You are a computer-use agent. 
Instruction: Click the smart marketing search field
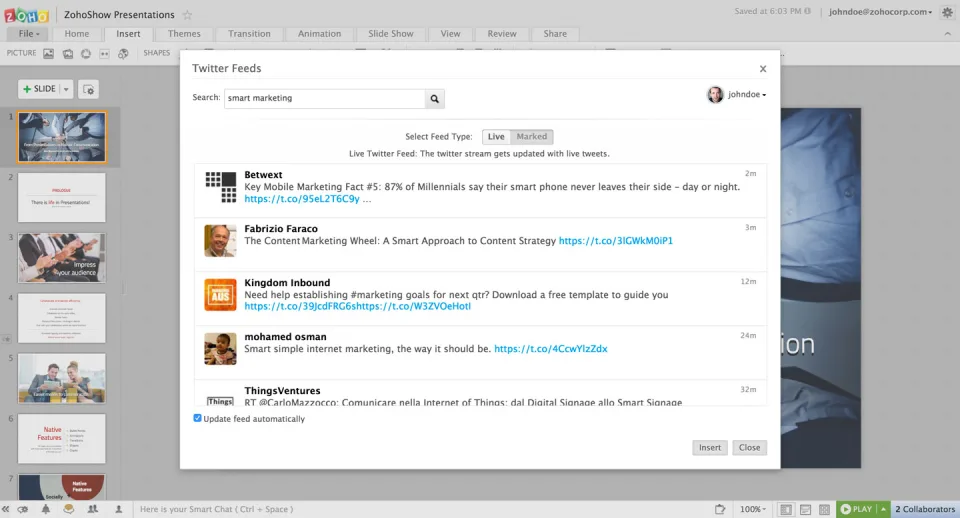[x=324, y=99]
